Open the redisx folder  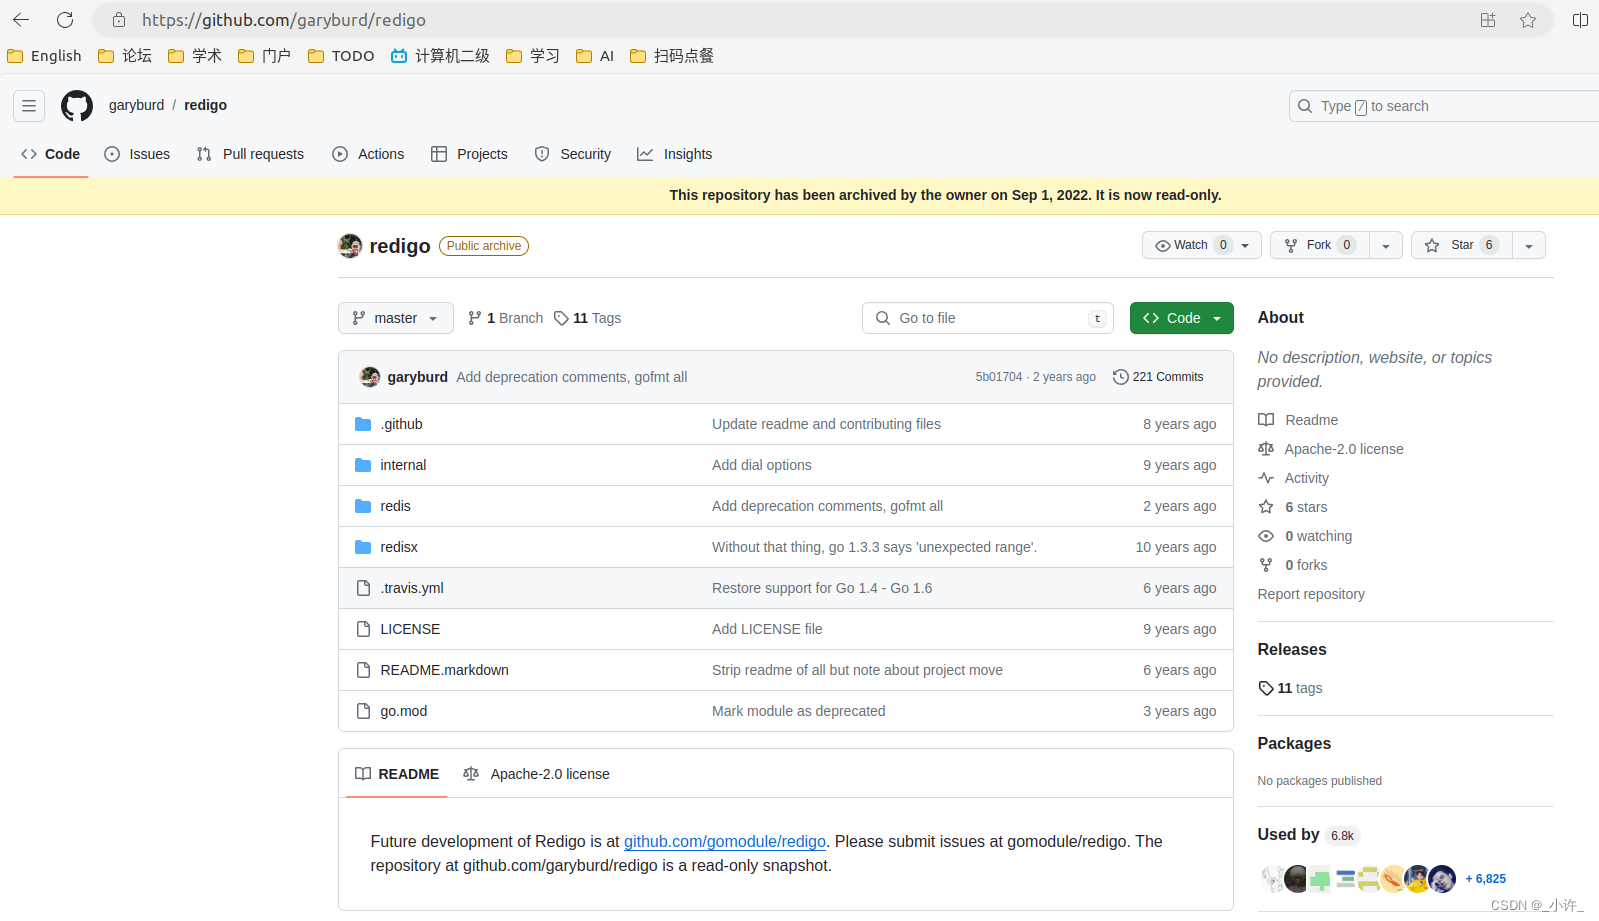click(x=399, y=547)
